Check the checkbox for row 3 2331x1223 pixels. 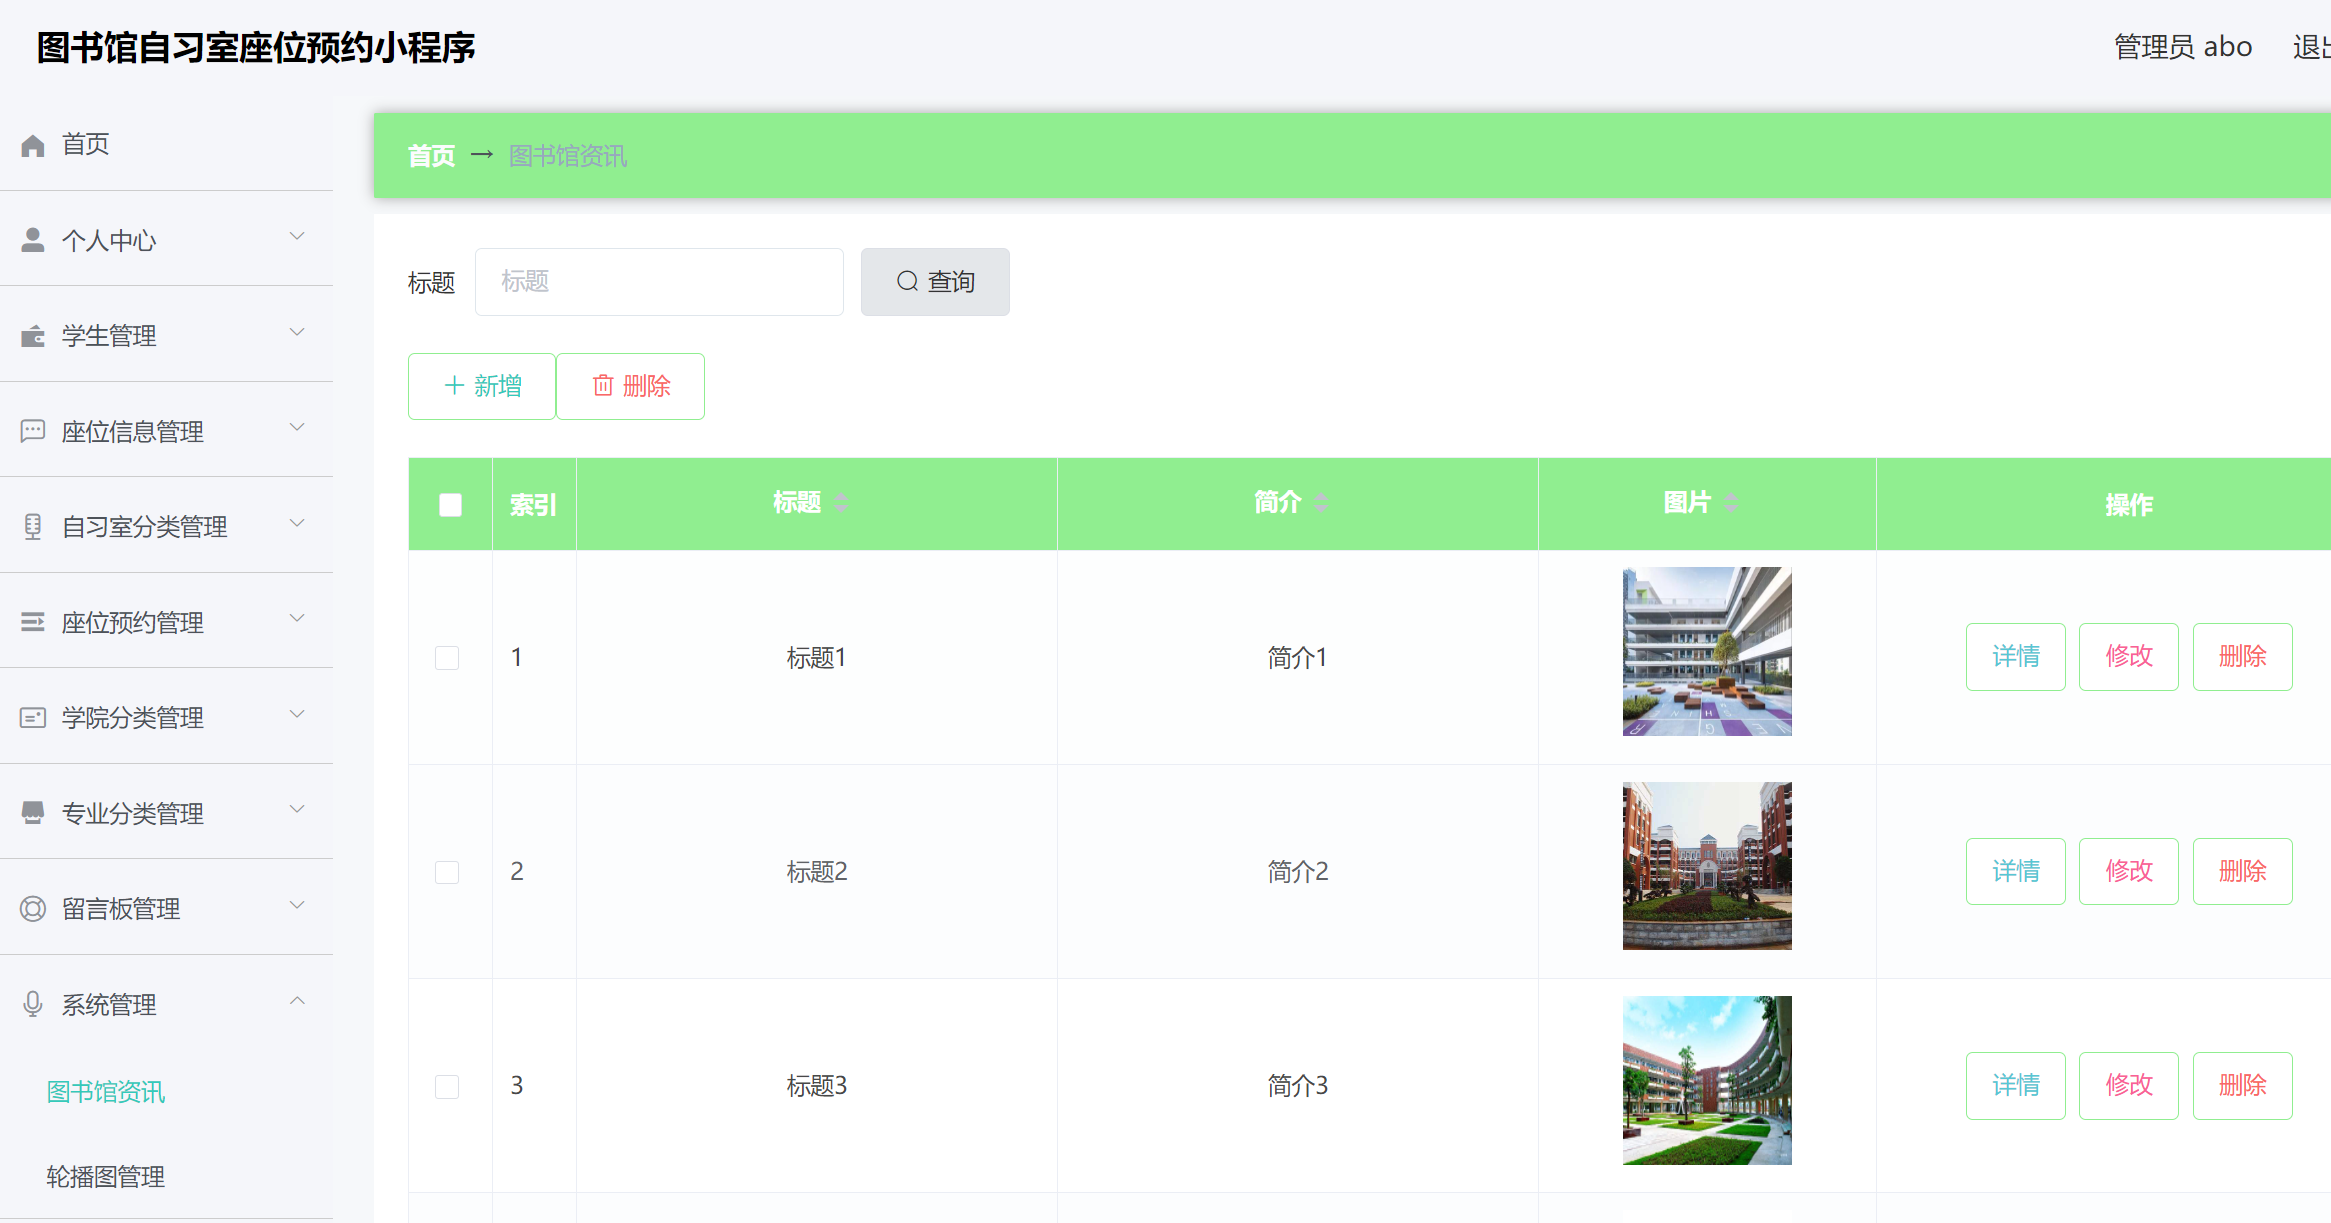pos(447,1086)
